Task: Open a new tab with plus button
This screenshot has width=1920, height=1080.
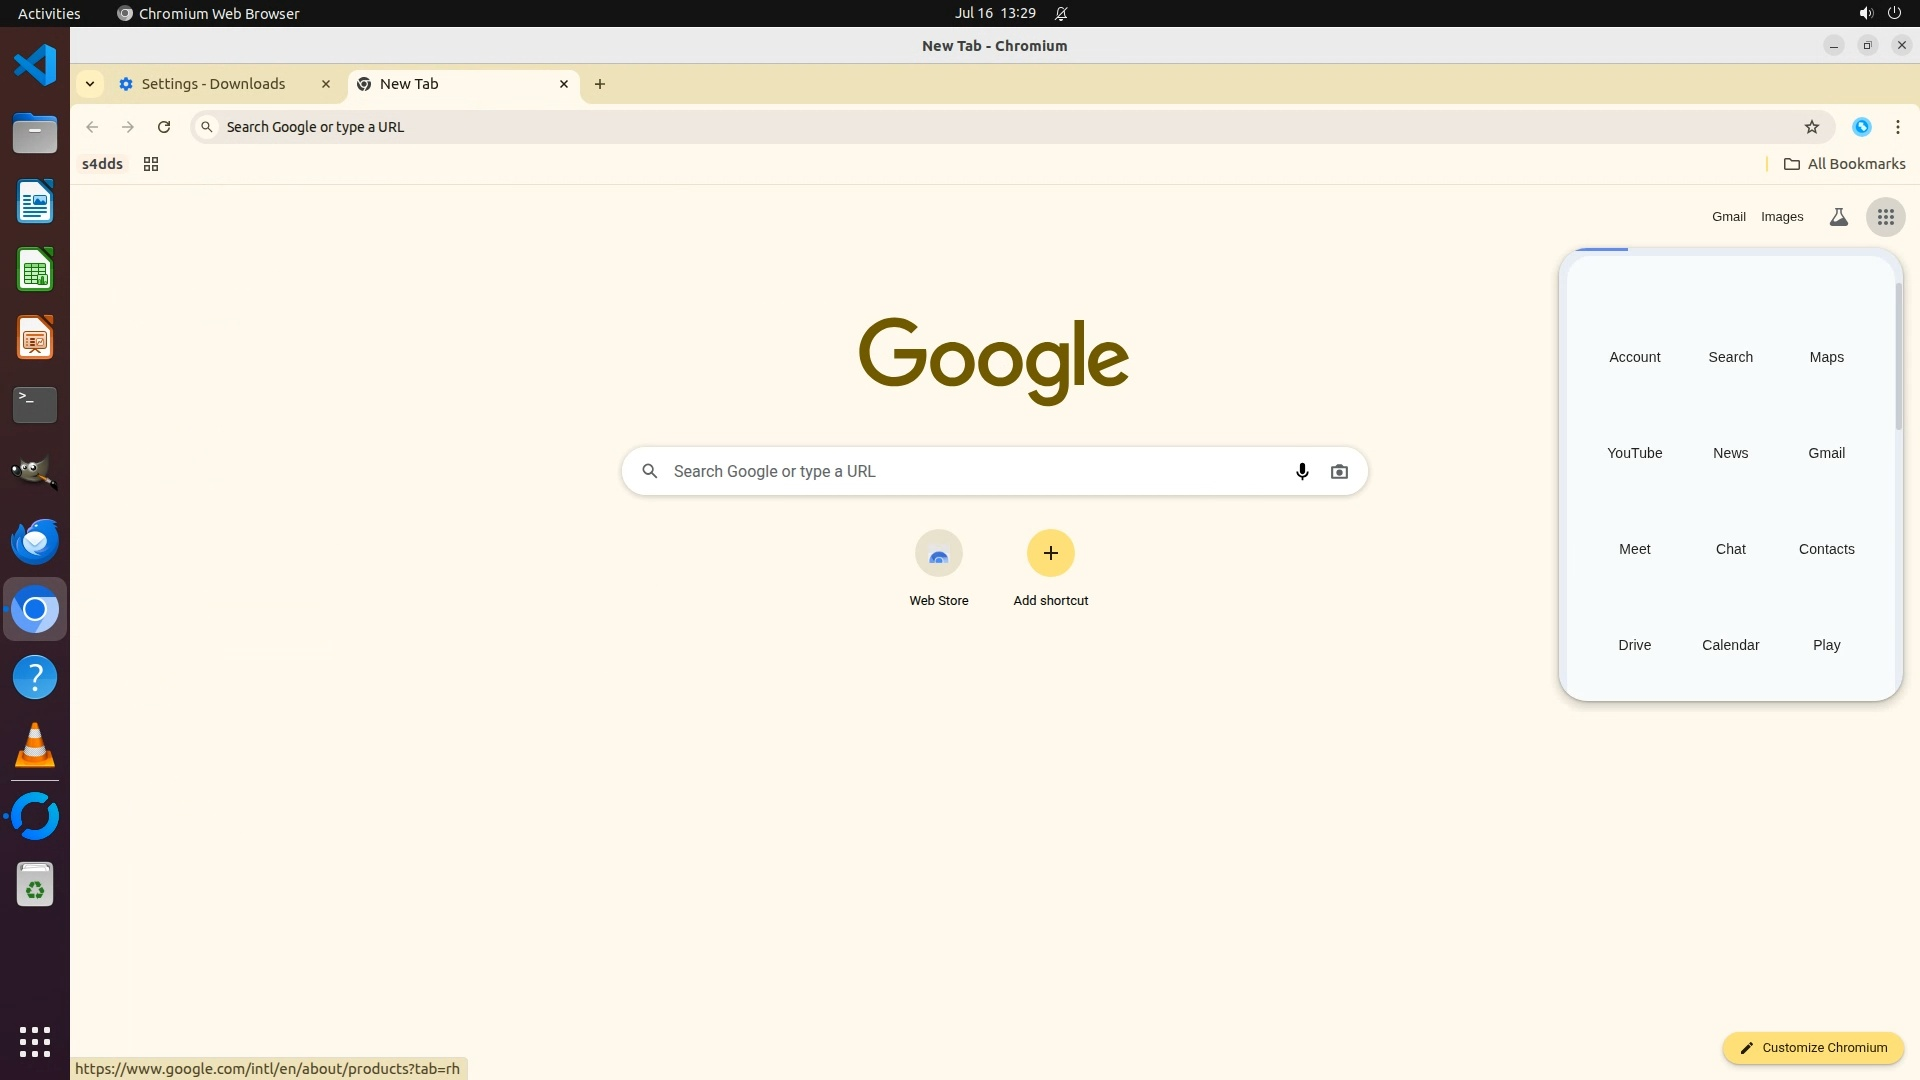Action: (600, 84)
